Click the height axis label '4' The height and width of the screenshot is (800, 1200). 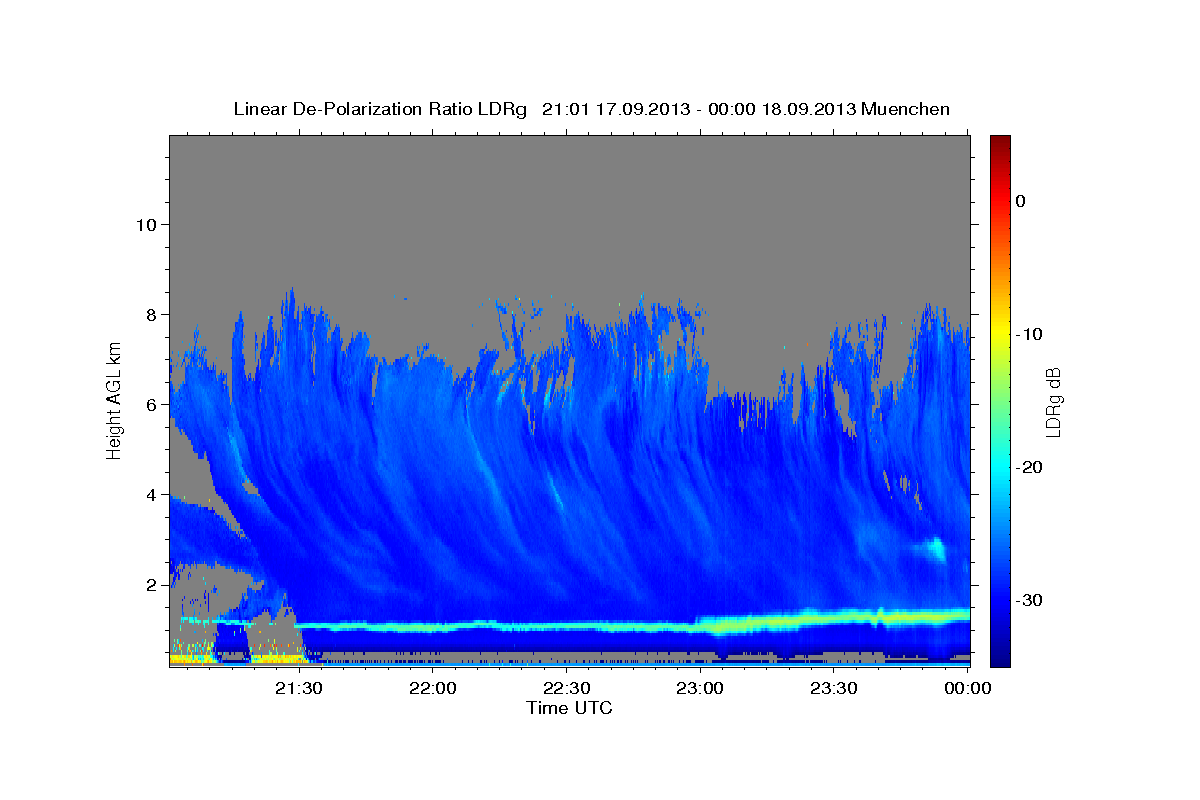click(x=150, y=494)
